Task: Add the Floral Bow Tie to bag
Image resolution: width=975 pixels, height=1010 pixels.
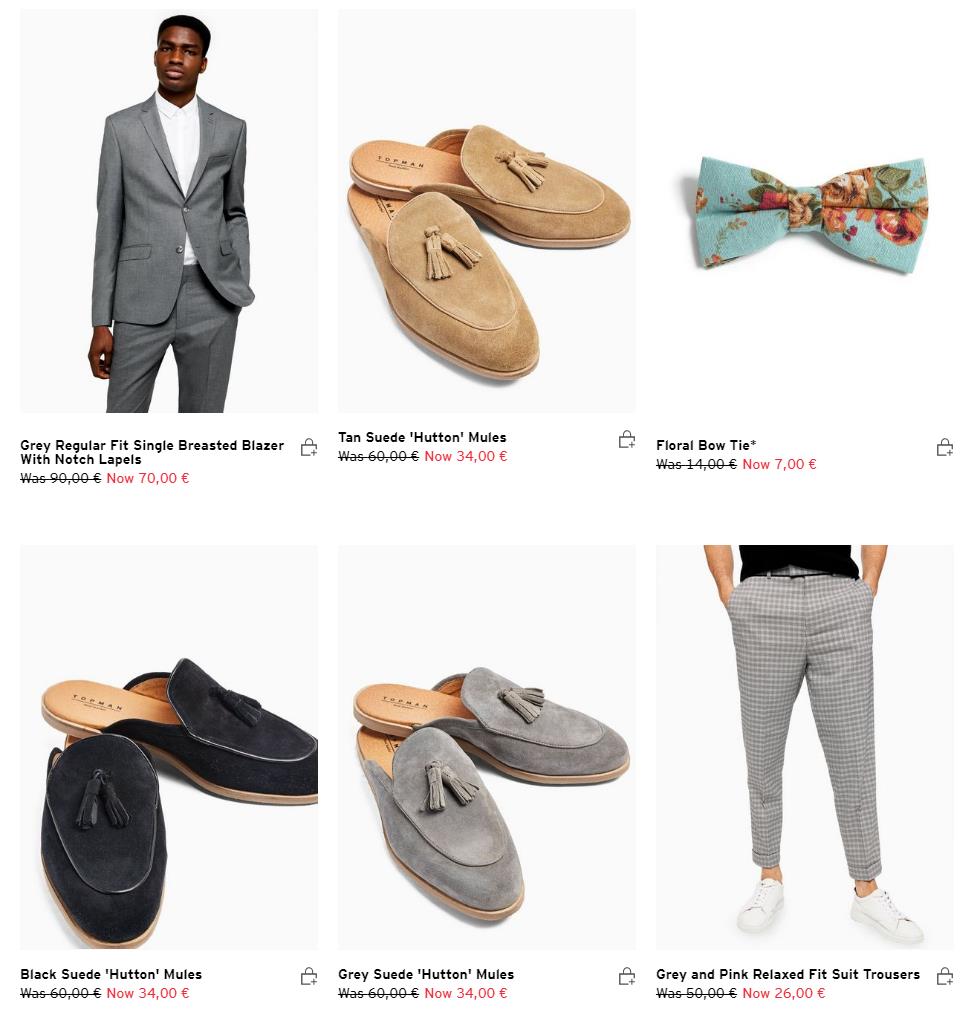Action: (x=945, y=448)
